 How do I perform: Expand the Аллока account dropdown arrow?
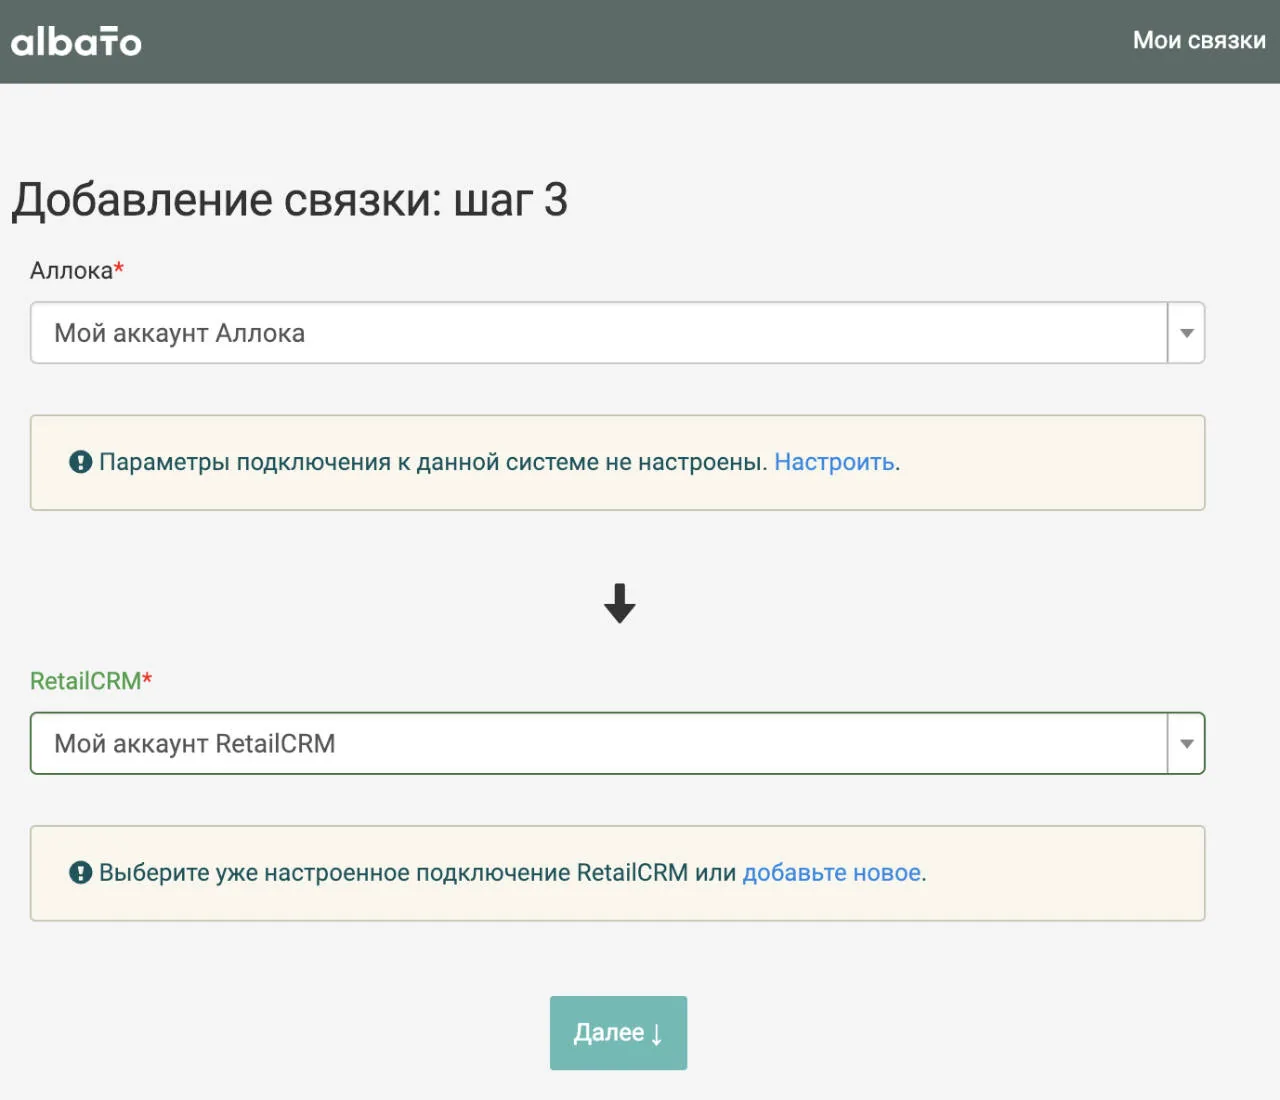coord(1187,333)
